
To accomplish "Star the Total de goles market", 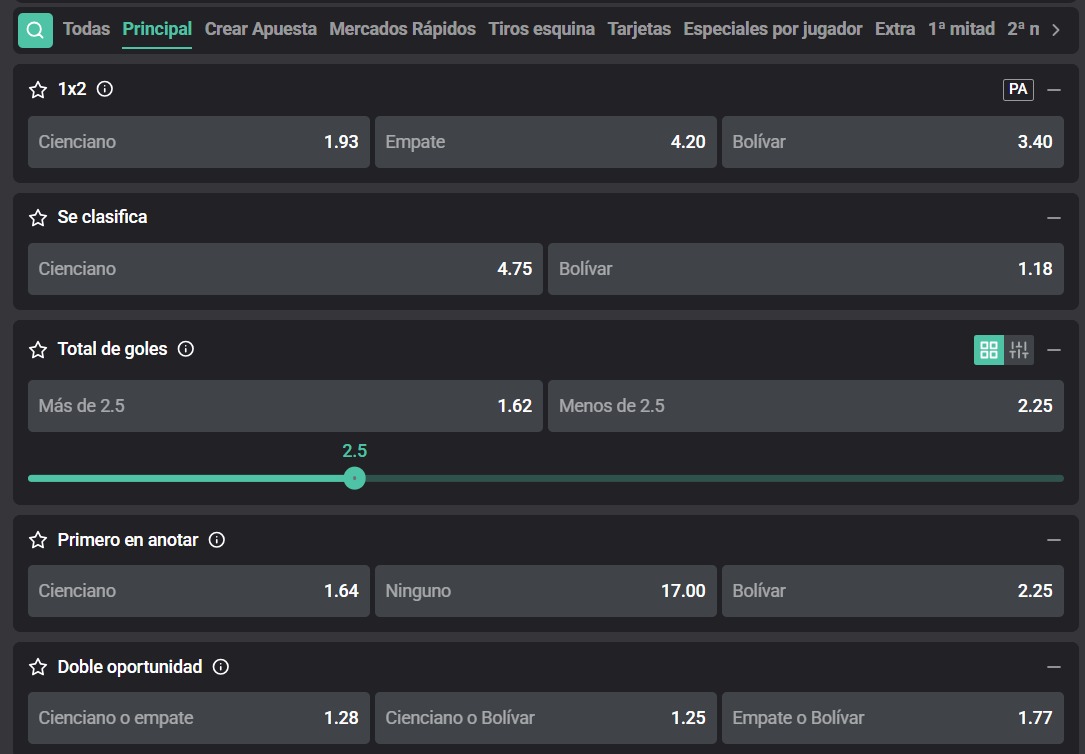I will tap(38, 350).
